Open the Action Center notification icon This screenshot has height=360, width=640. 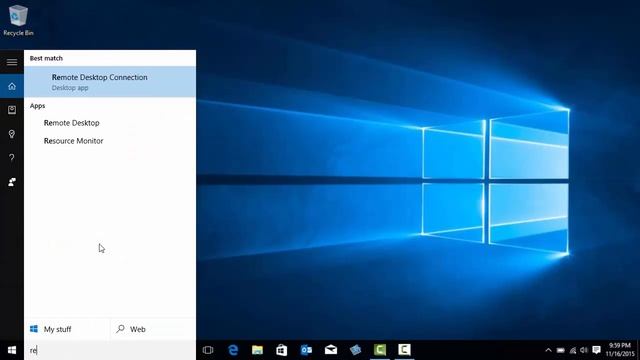coord(596,350)
